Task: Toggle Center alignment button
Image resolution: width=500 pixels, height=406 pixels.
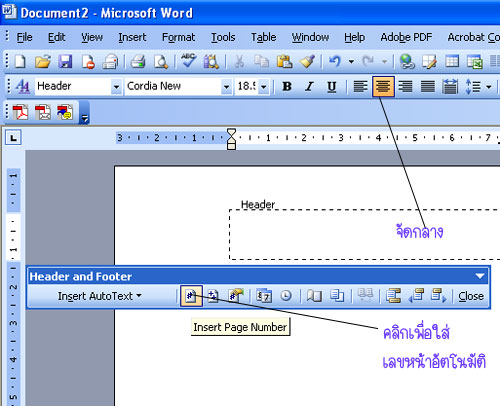Action: pyautogui.click(x=383, y=87)
